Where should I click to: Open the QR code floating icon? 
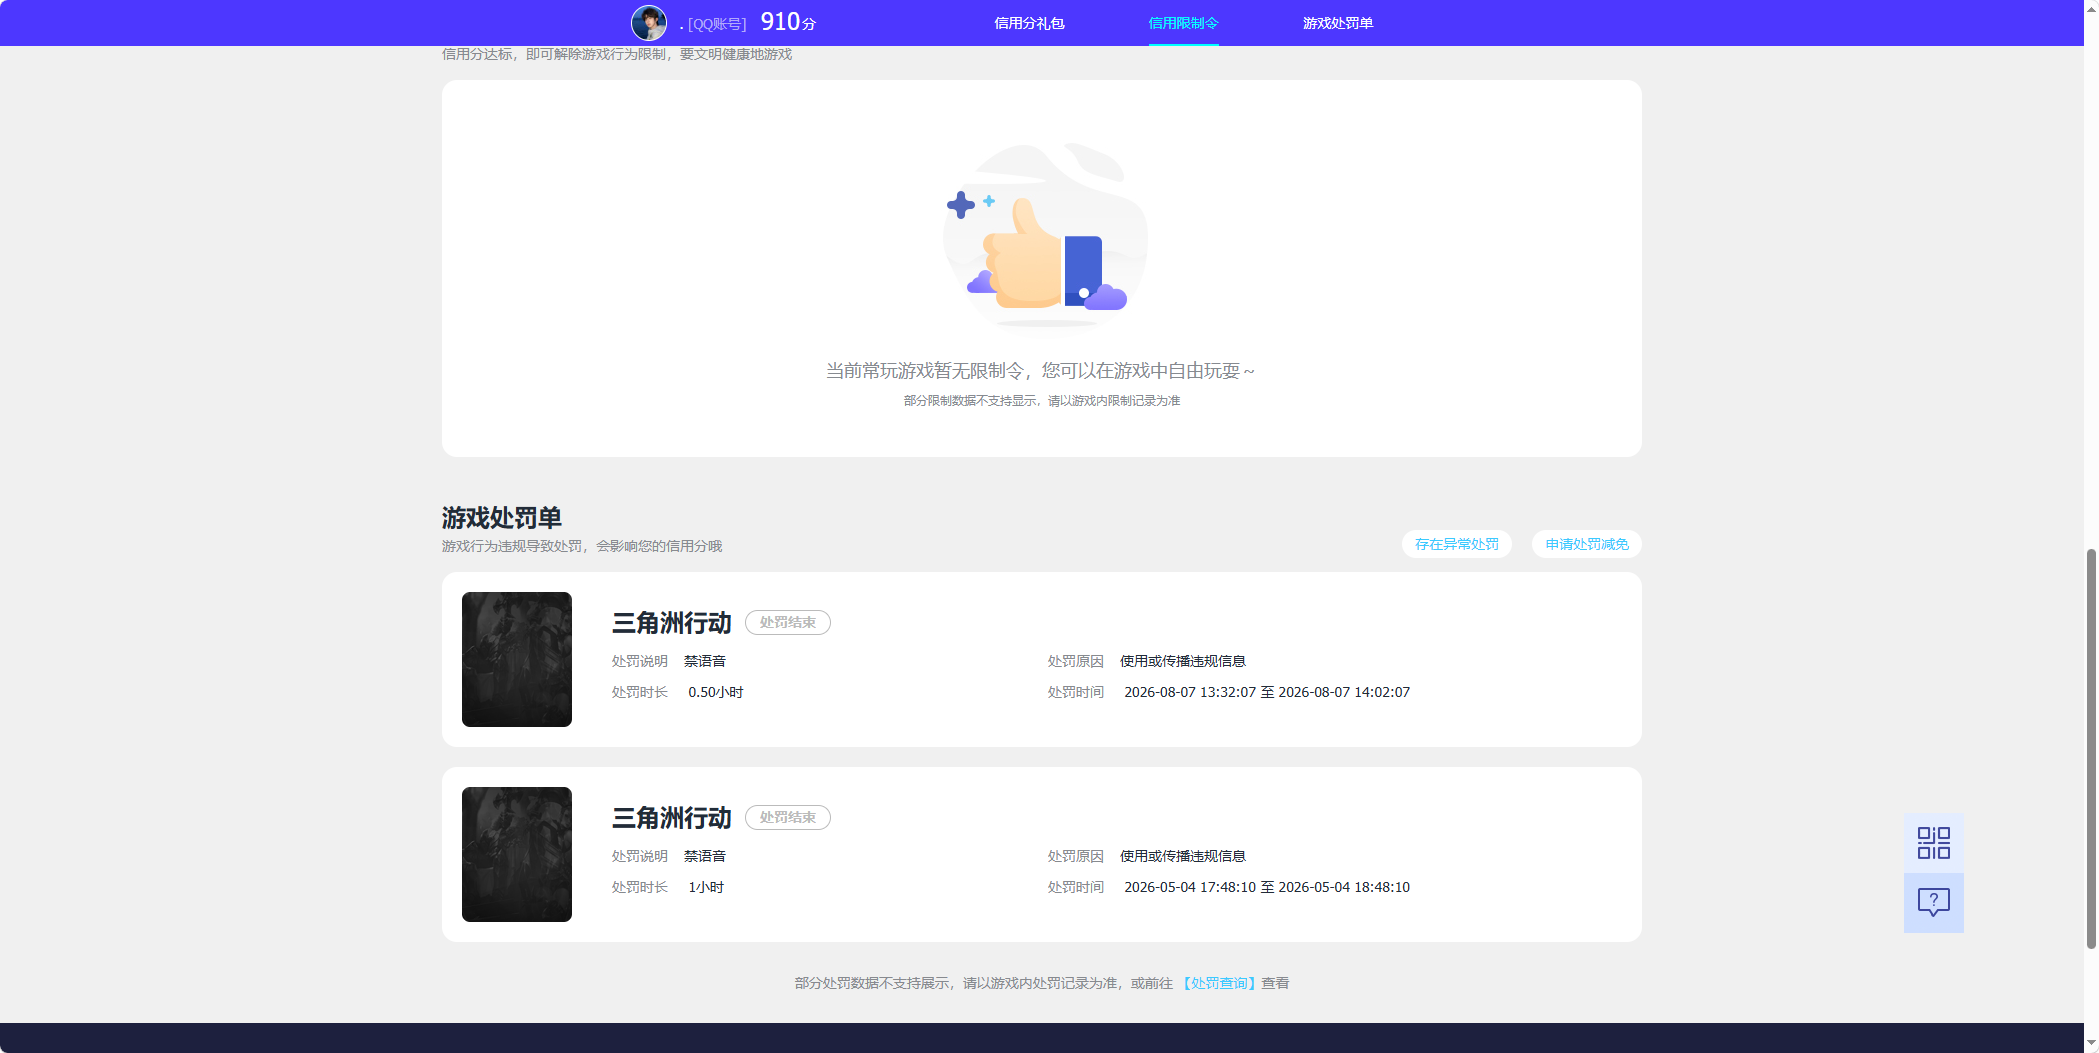pyautogui.click(x=1933, y=843)
